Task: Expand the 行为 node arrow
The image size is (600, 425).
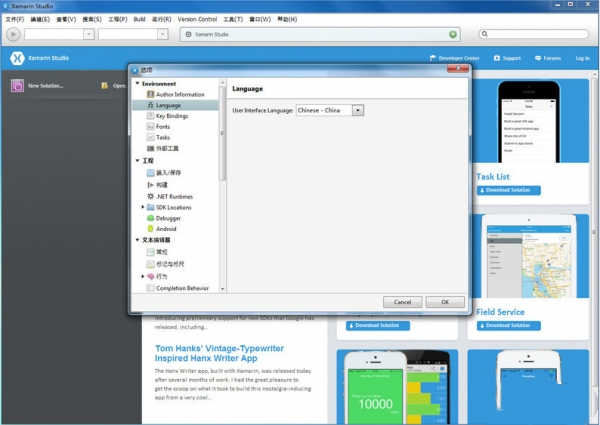Action: tap(143, 276)
